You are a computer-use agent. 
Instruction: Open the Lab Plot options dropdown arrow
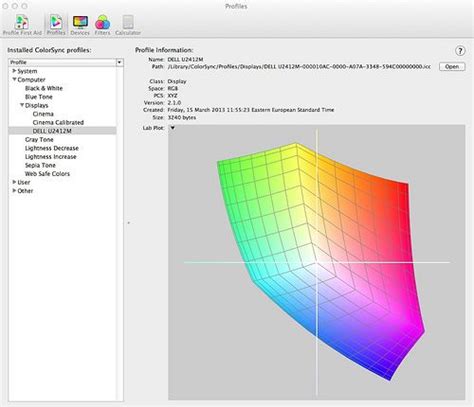[x=172, y=128]
